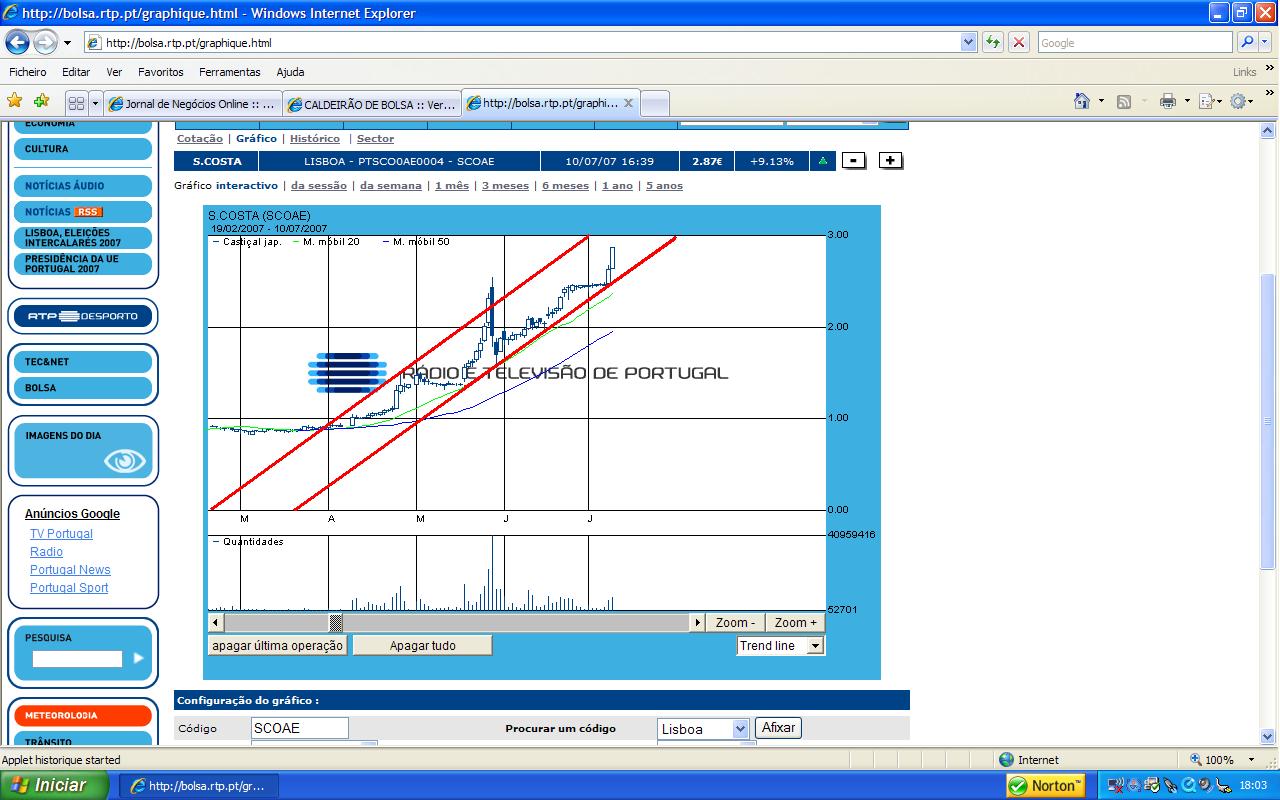Viewport: 1280px width, 800px height.
Task: Close the bolsa.rtp.pt tab
Action: [x=628, y=103]
